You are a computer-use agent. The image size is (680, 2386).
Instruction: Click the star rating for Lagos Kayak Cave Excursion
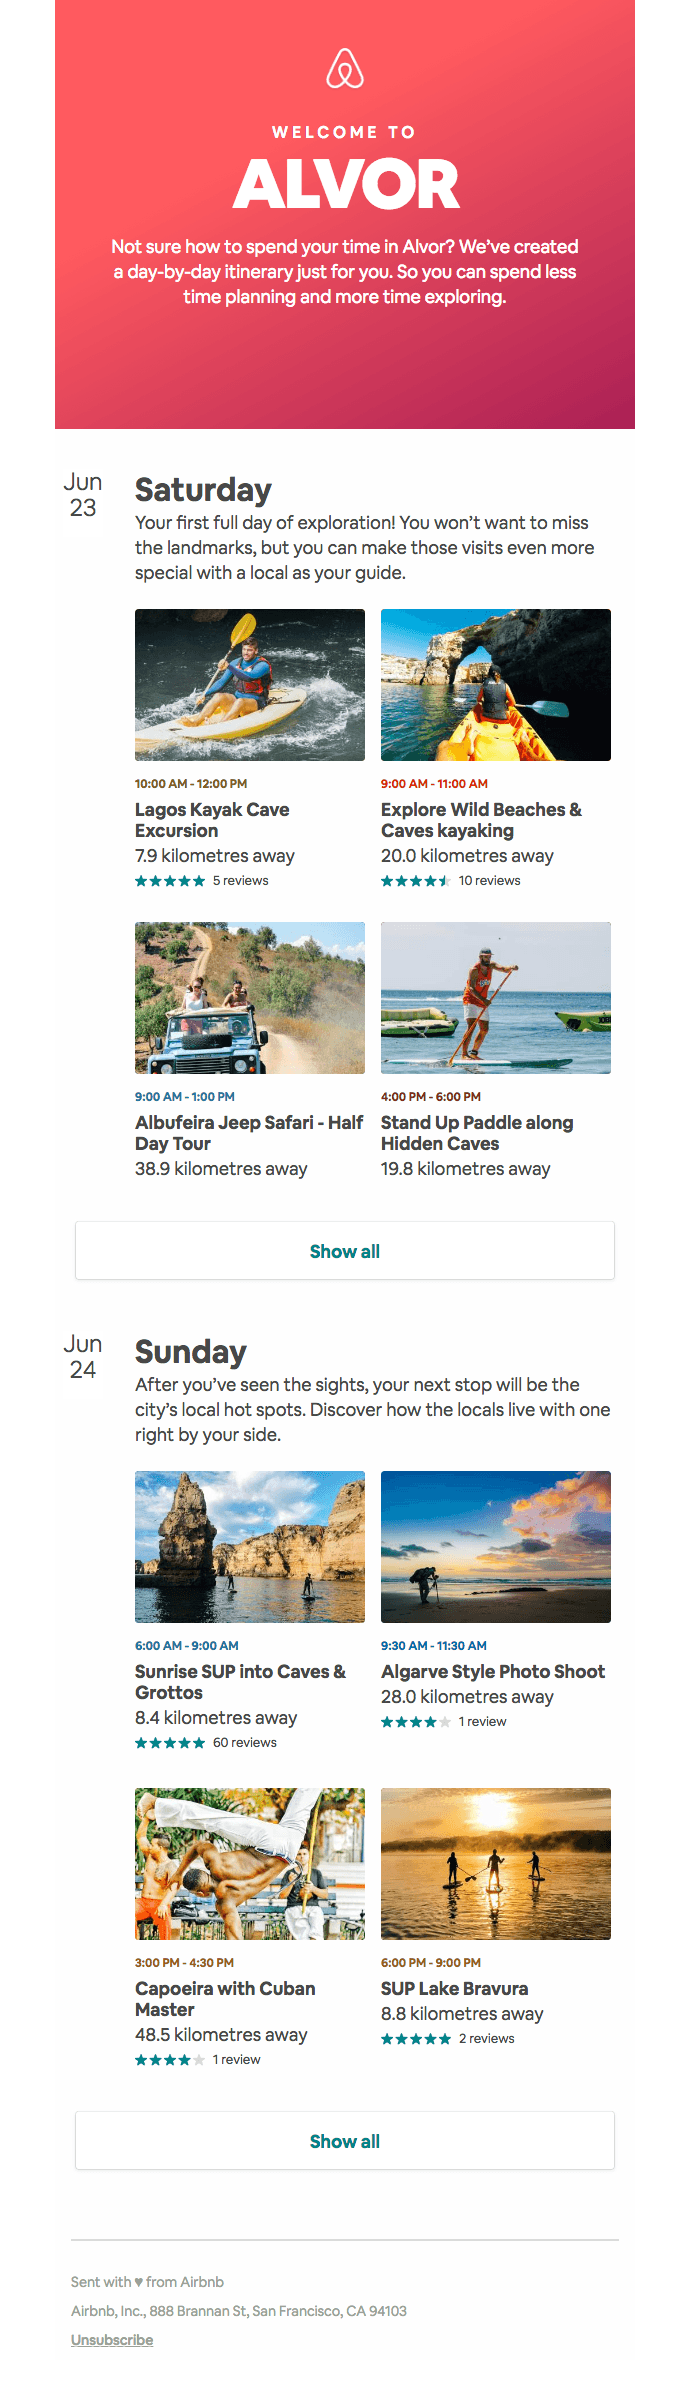(166, 881)
